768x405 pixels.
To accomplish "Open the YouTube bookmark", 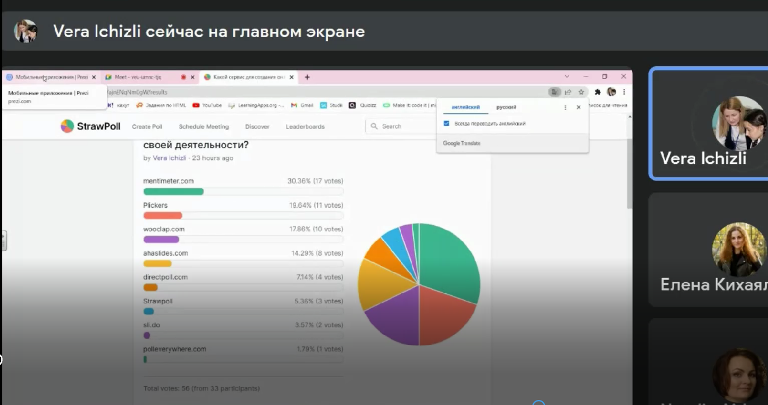I will pos(208,105).
